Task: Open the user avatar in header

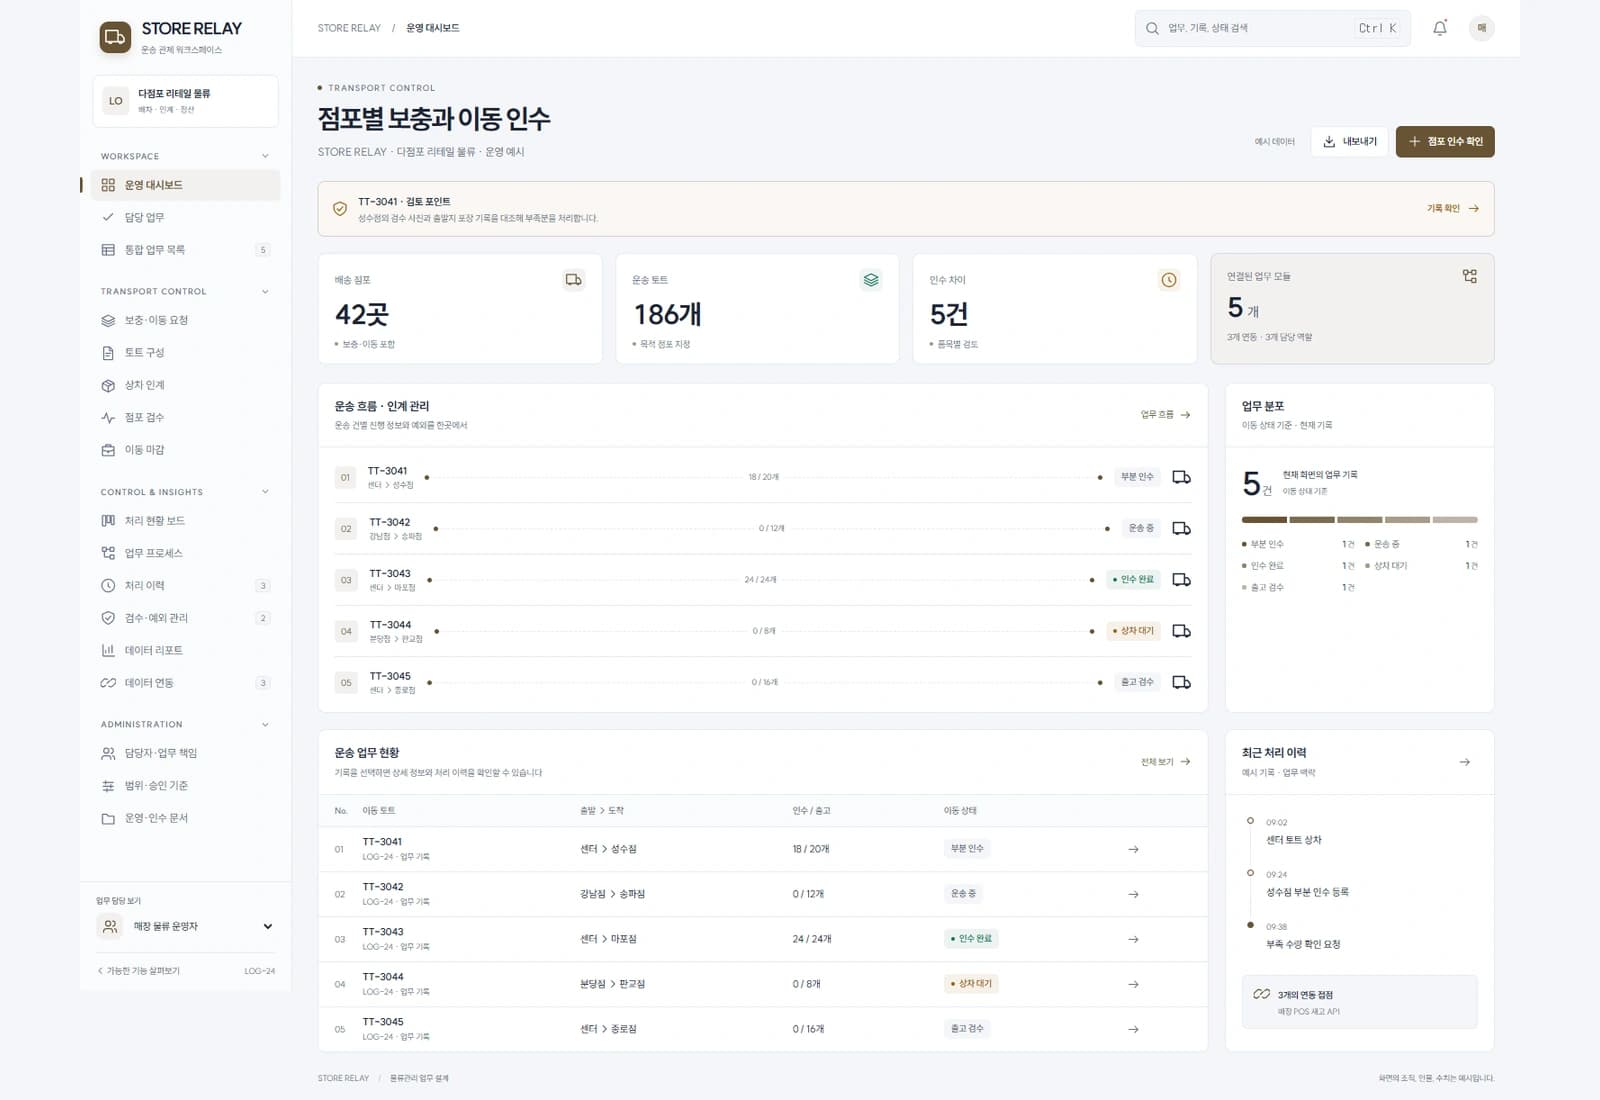Action: pos(1481,28)
